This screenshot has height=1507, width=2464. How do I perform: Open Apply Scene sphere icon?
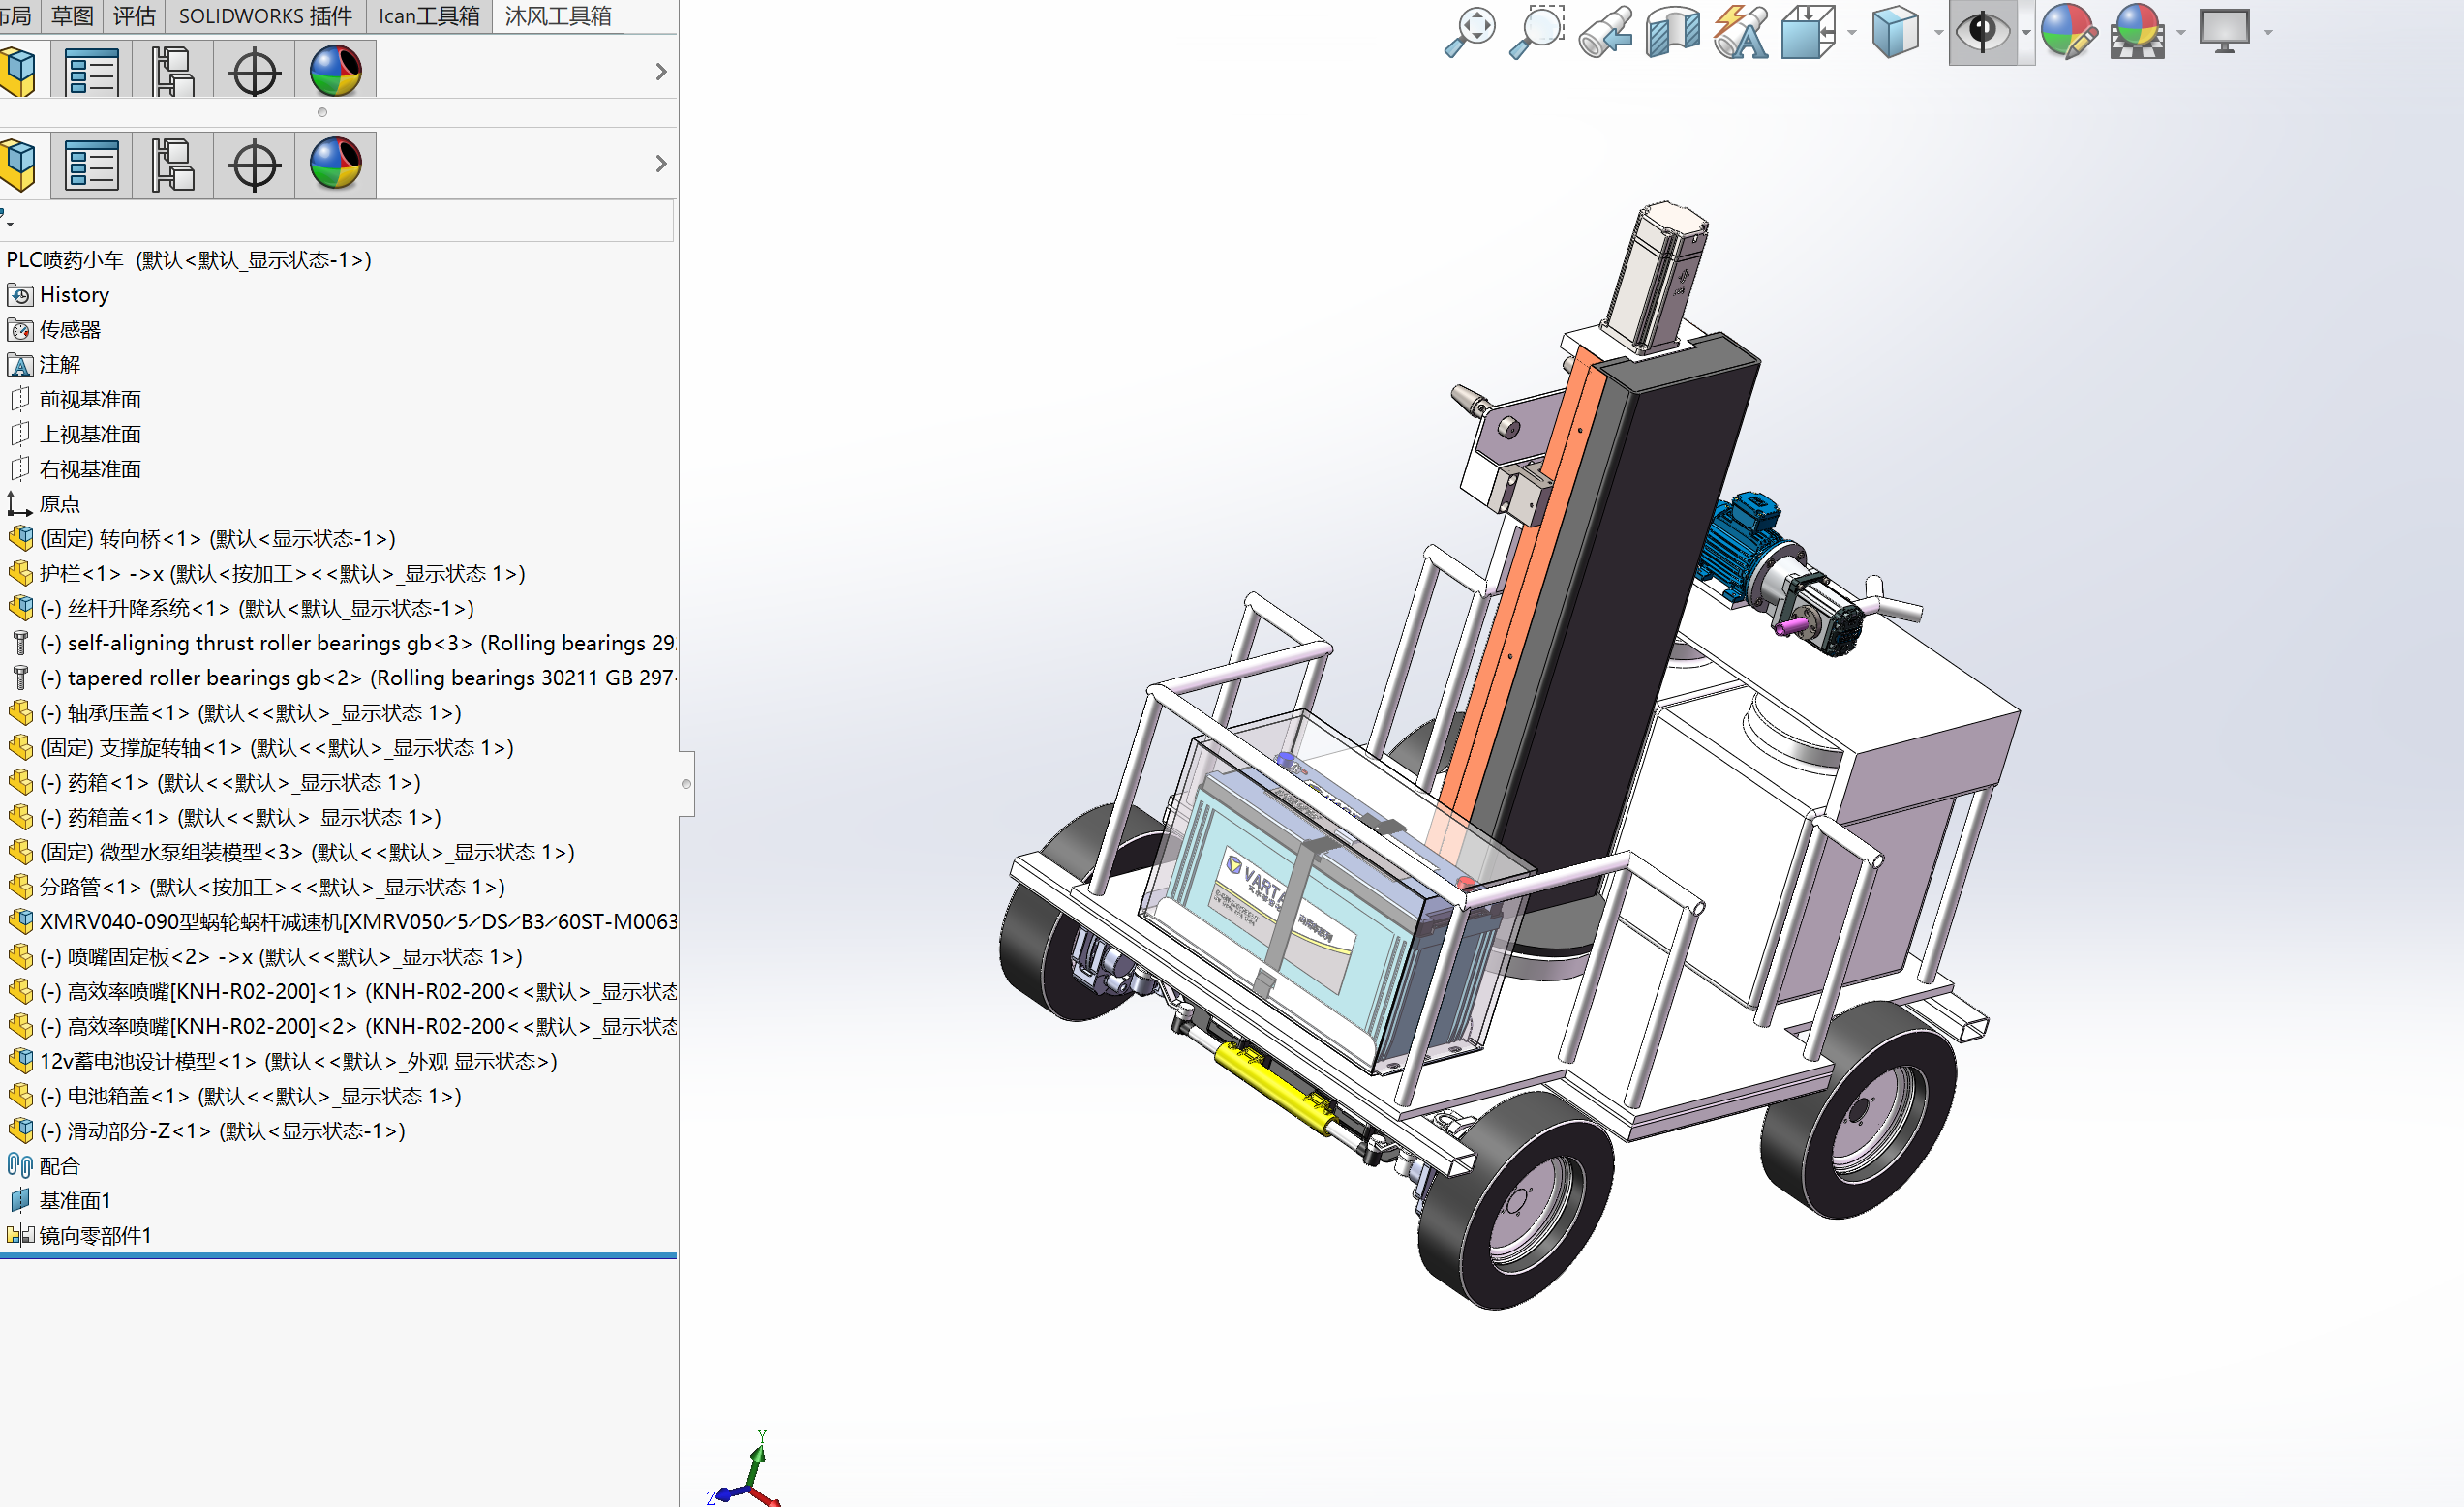click(2137, 32)
